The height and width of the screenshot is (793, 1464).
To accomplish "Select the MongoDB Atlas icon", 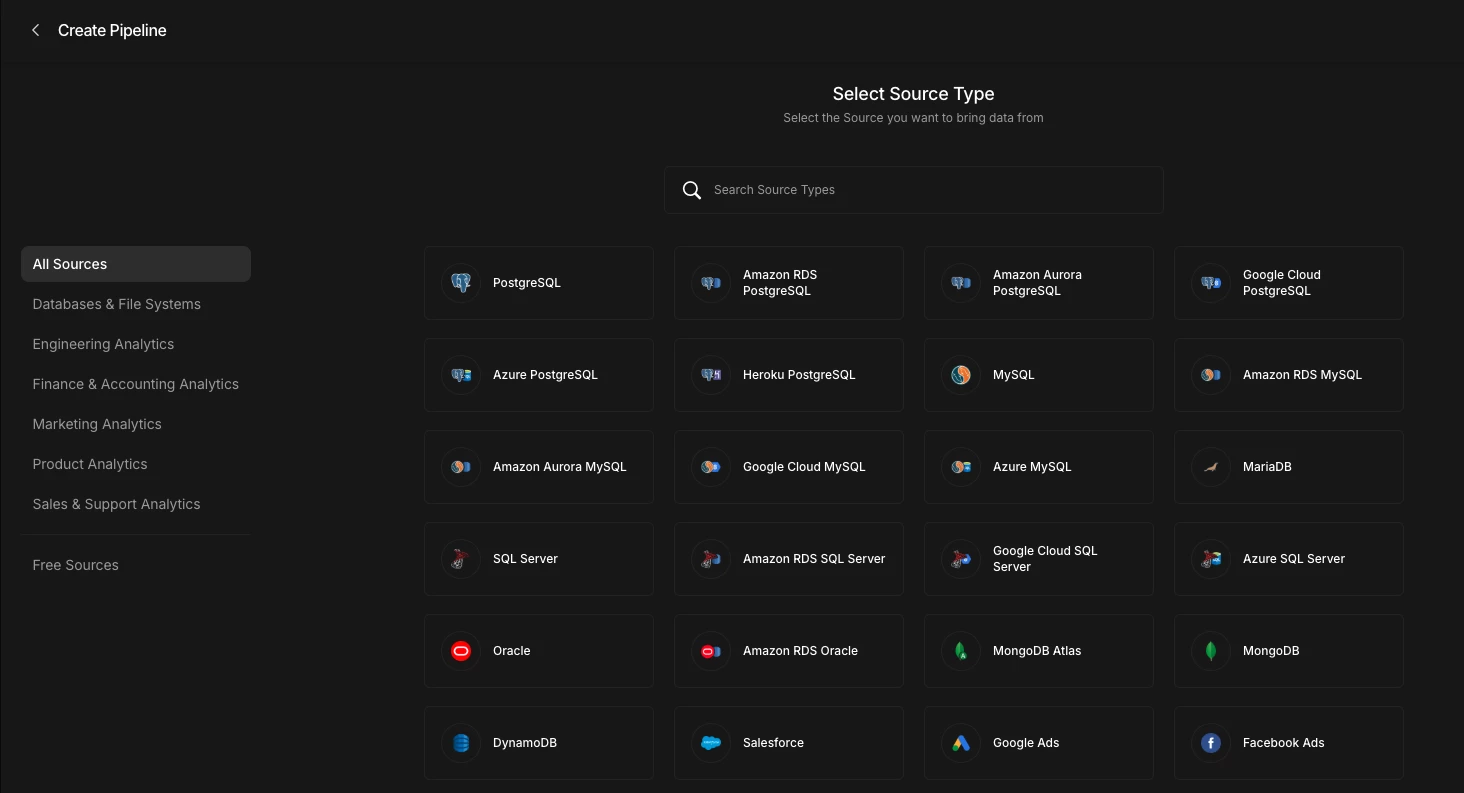I will [x=961, y=651].
